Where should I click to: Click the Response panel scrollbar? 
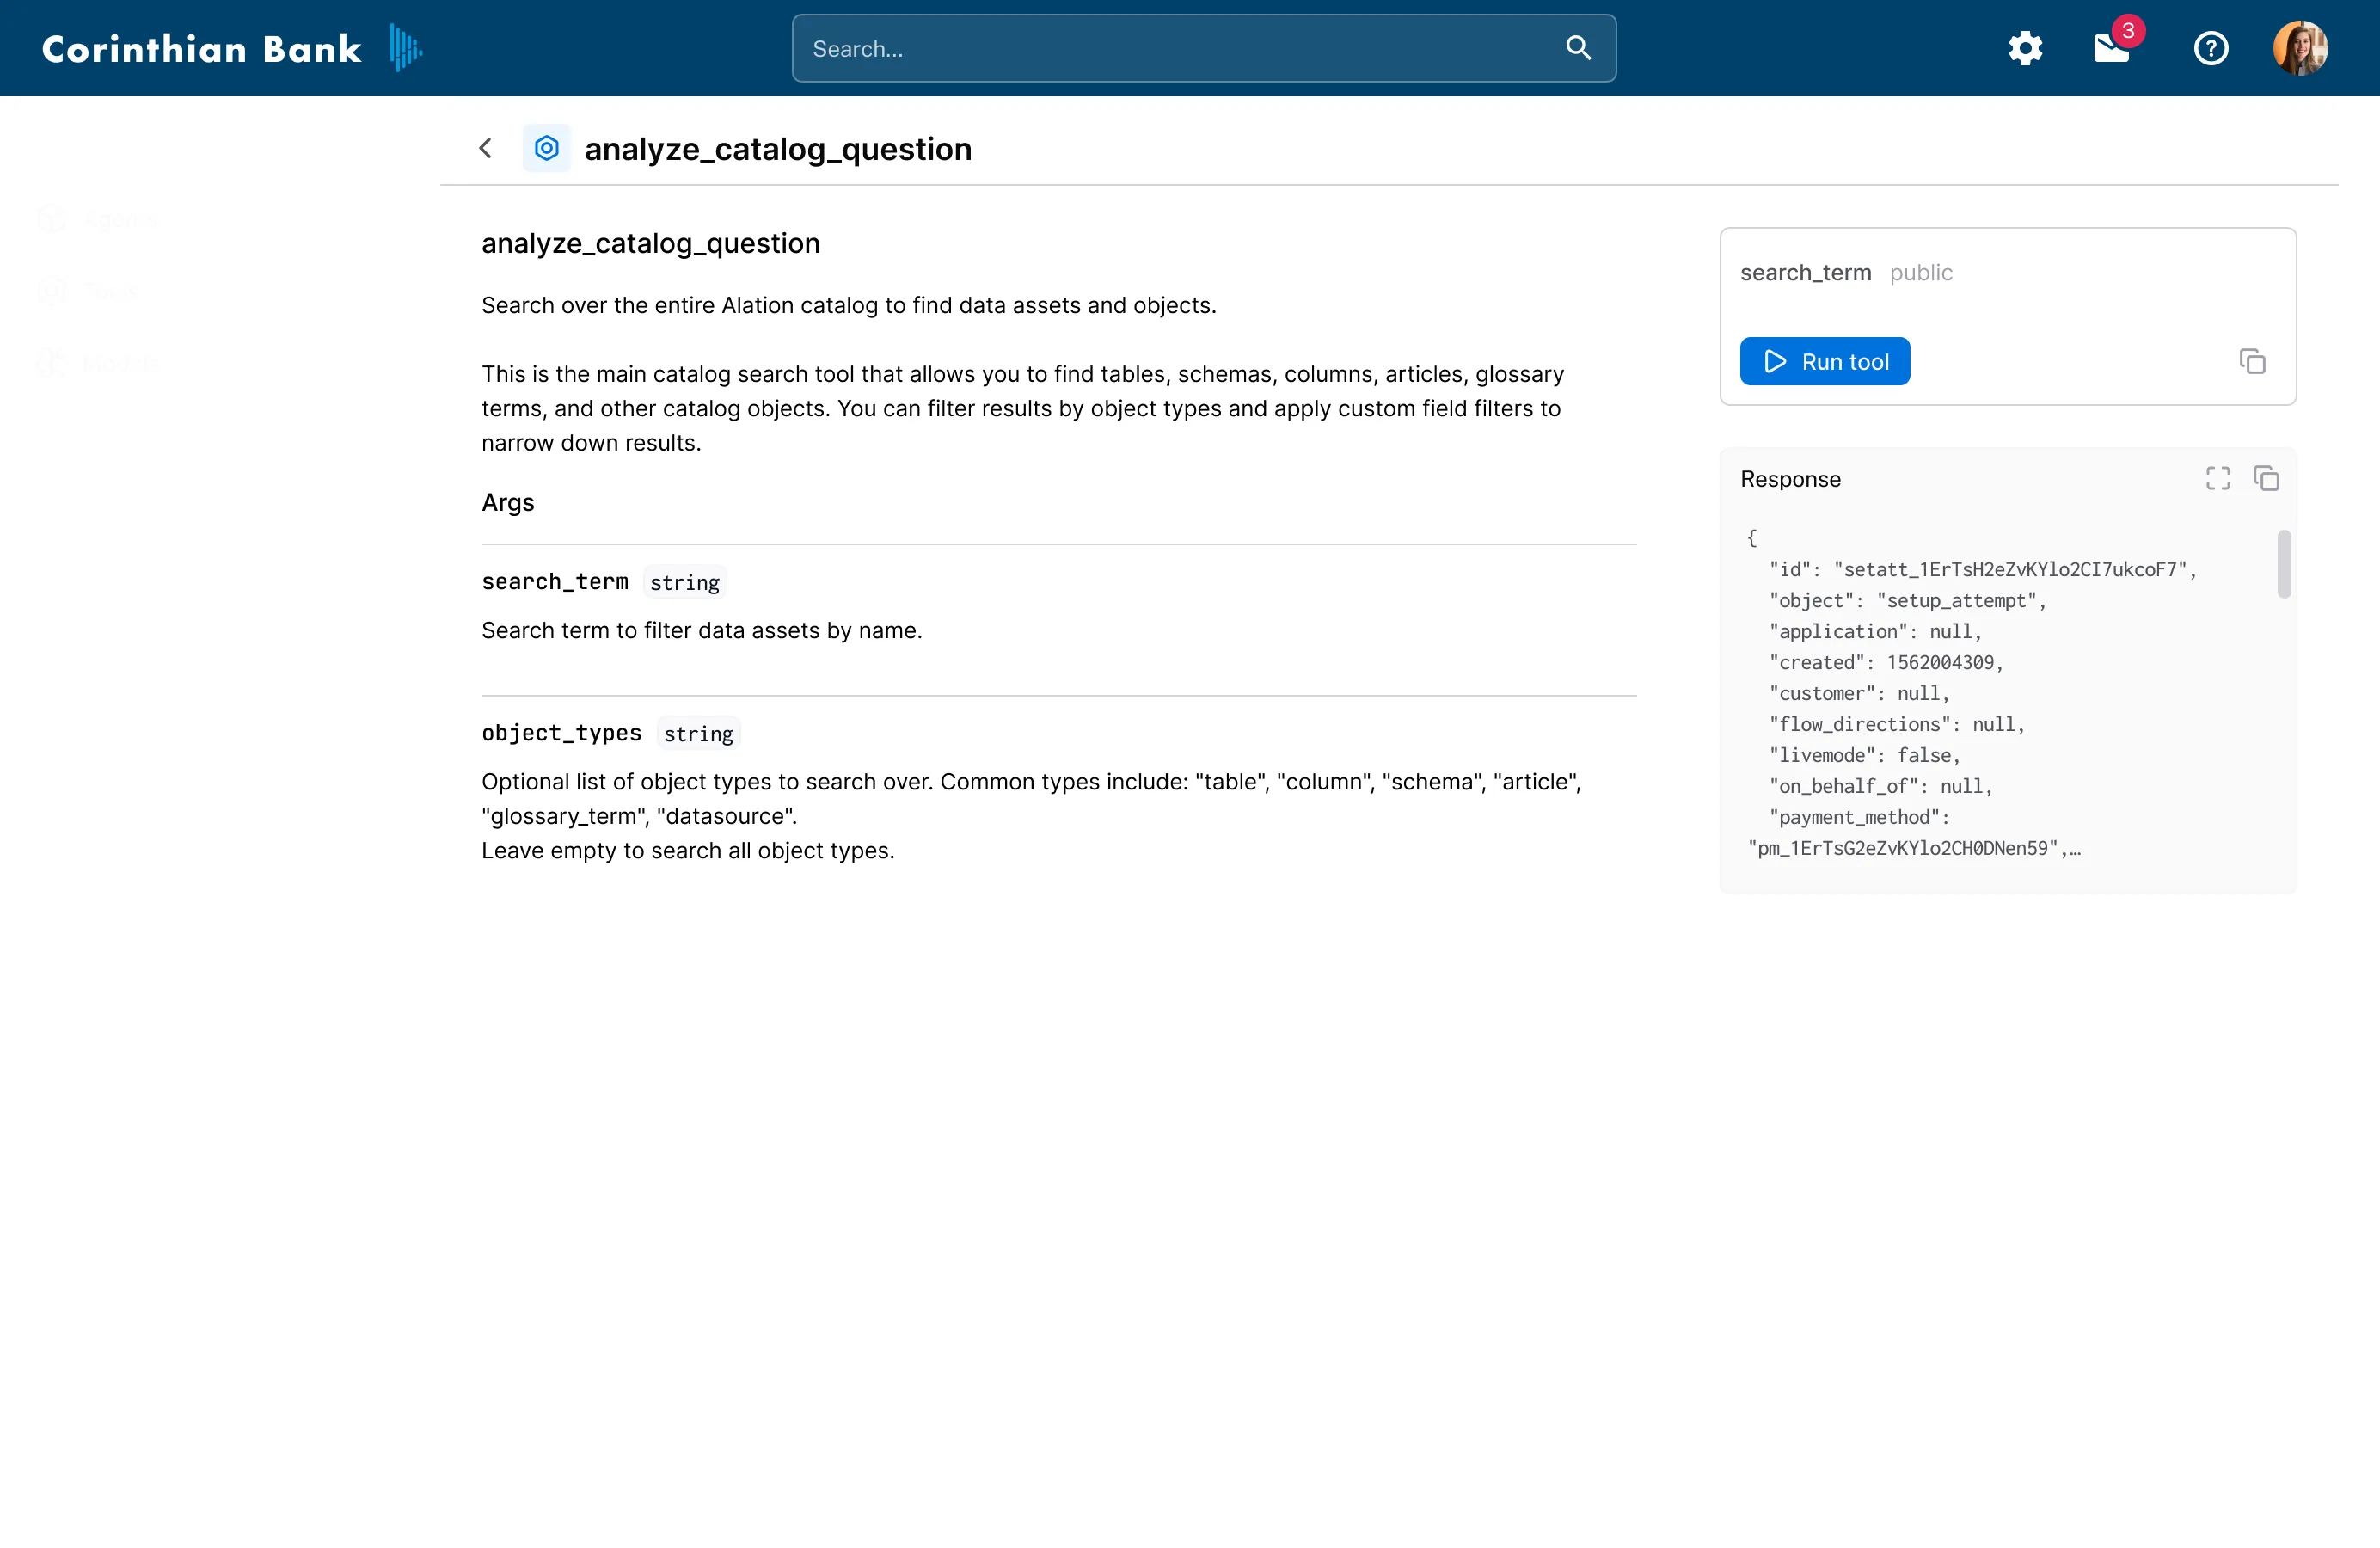tap(2285, 566)
